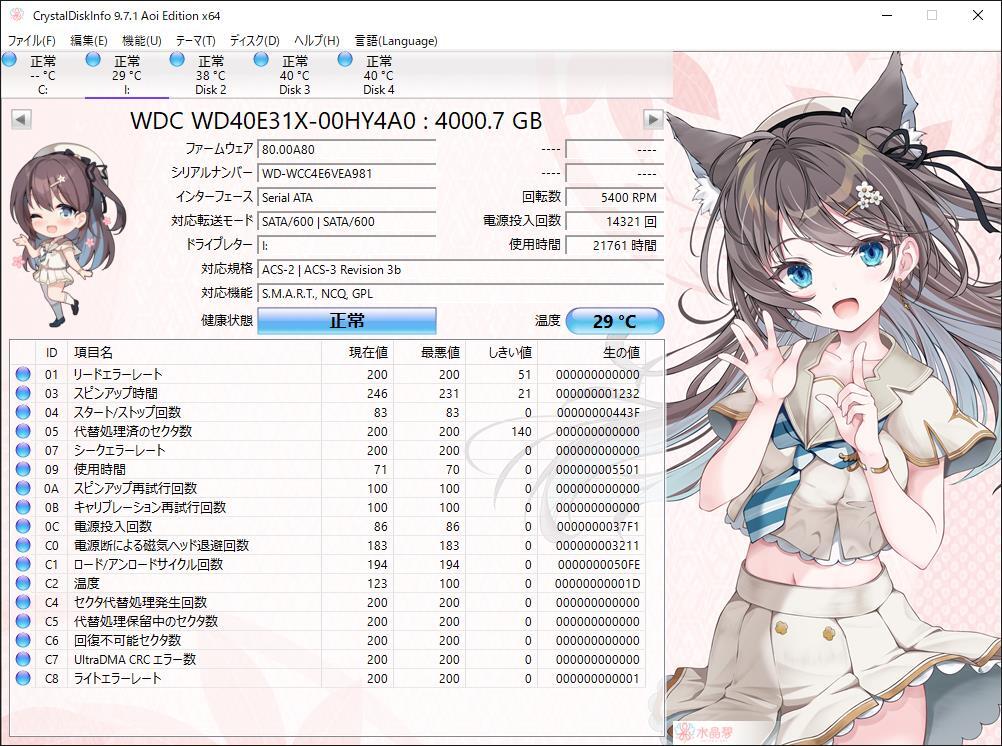
Task: Select the C: disk tab
Action: coord(43,75)
